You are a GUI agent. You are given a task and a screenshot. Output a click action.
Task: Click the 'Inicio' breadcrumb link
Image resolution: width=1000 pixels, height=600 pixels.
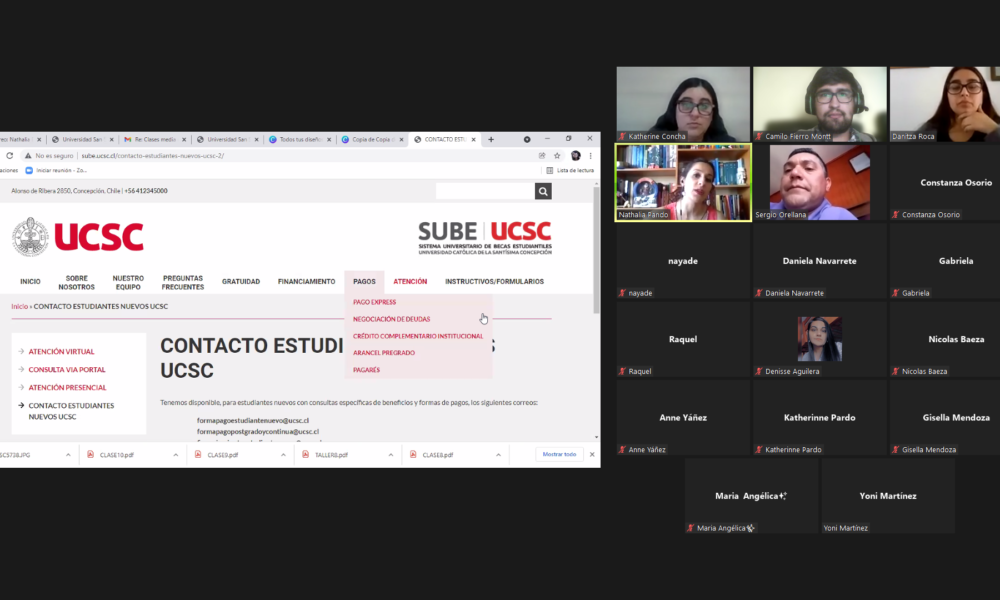pyautogui.click(x=19, y=307)
